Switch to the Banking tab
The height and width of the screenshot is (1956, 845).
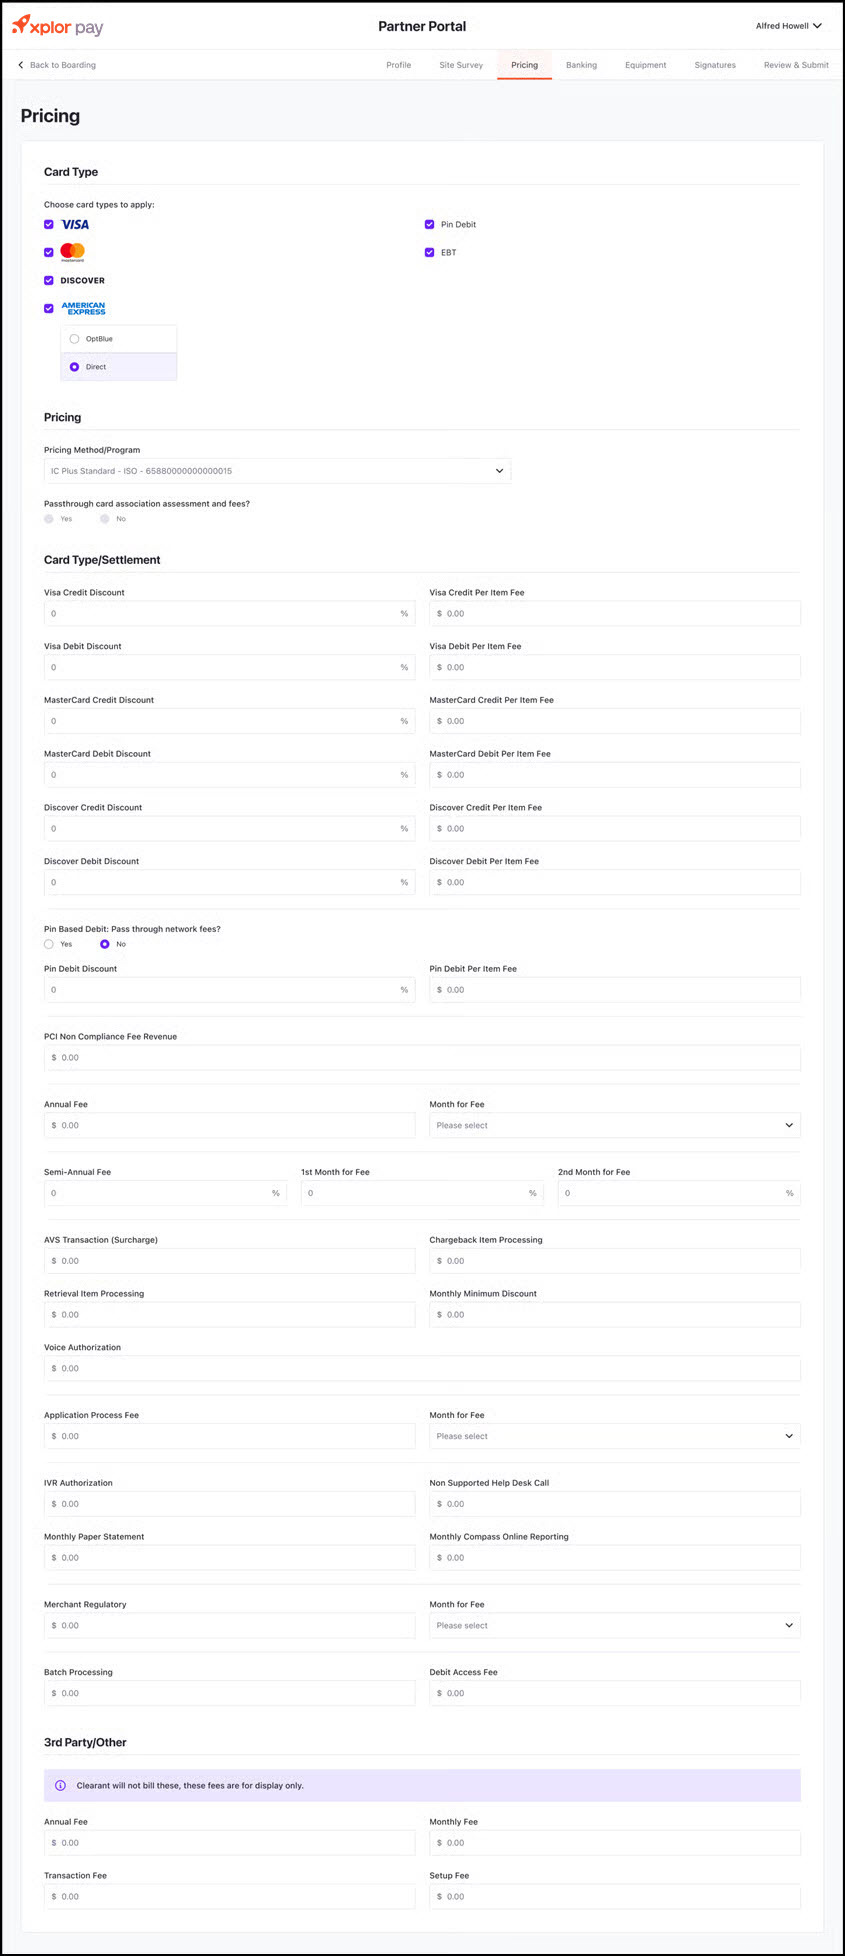click(x=581, y=65)
